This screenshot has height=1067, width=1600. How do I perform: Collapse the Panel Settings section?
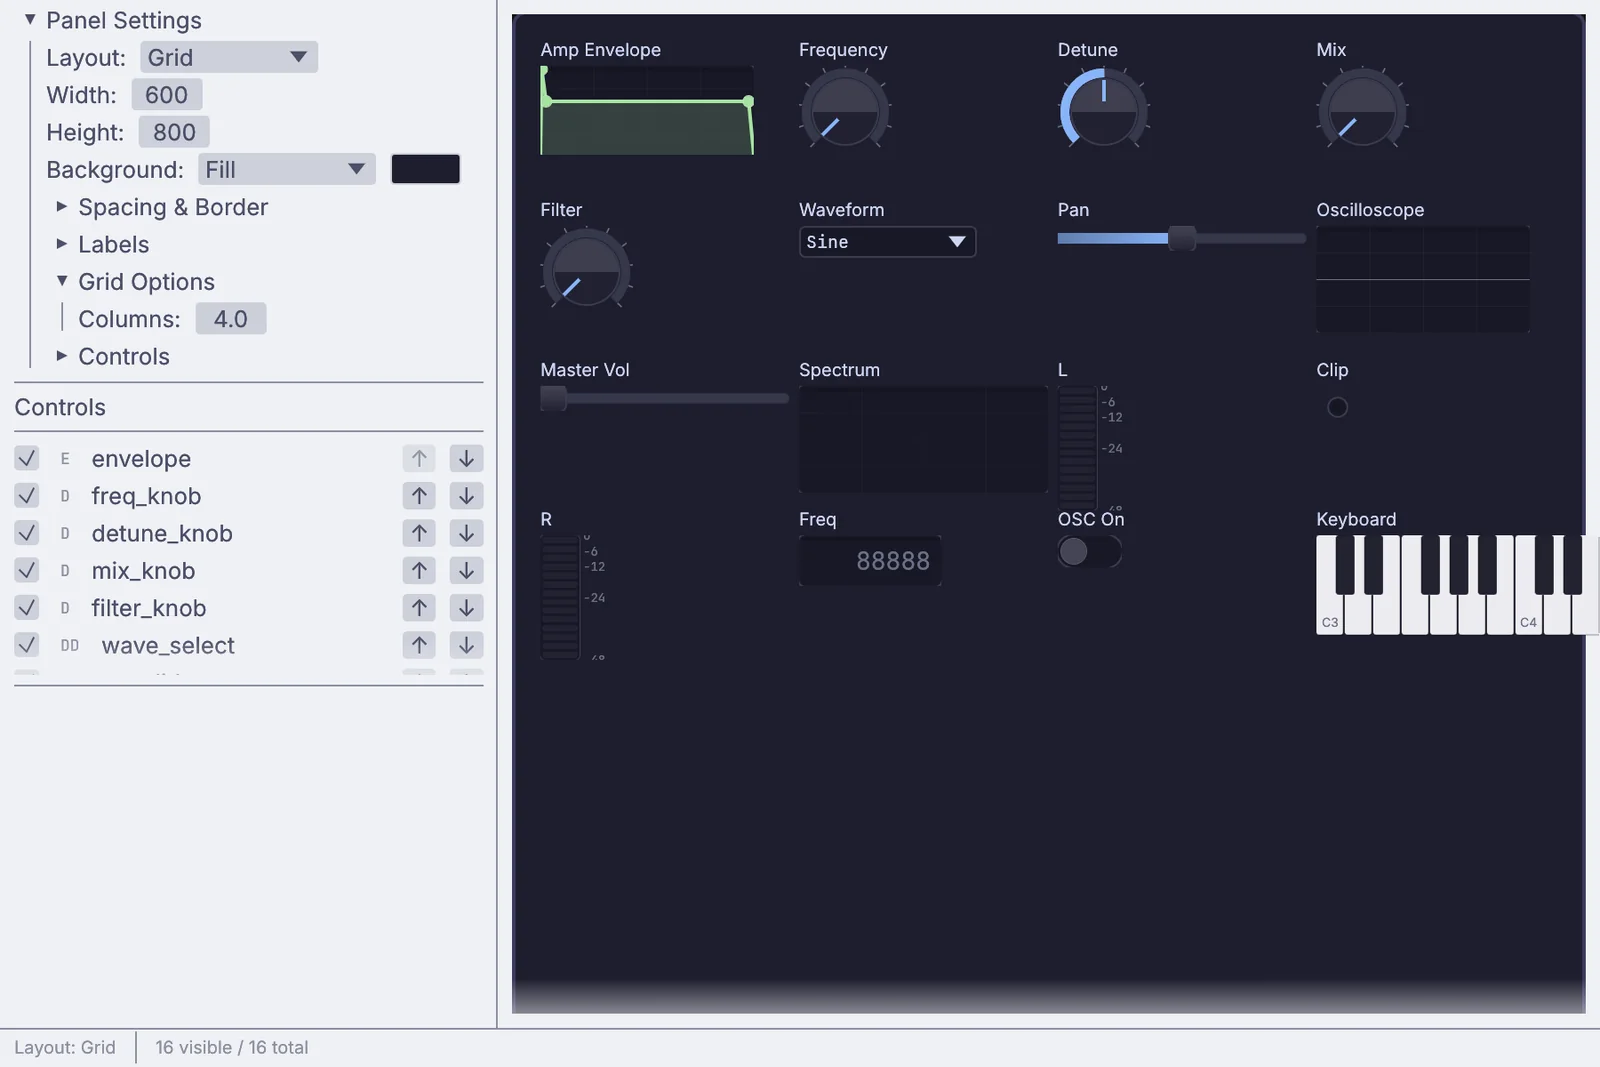pyautogui.click(x=30, y=19)
